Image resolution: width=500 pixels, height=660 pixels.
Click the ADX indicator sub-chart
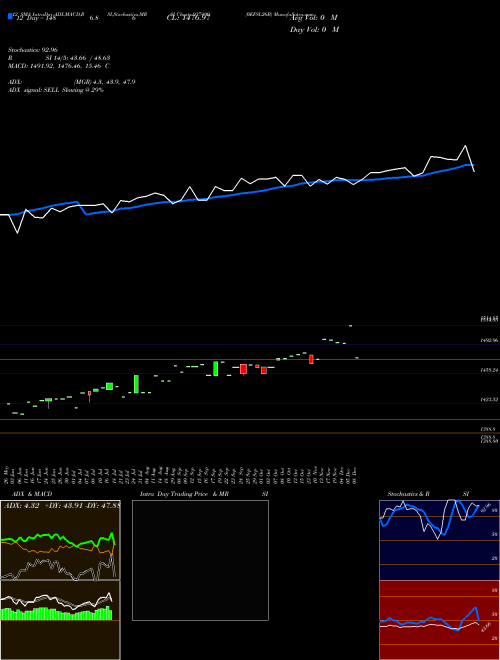[x=60, y=540]
